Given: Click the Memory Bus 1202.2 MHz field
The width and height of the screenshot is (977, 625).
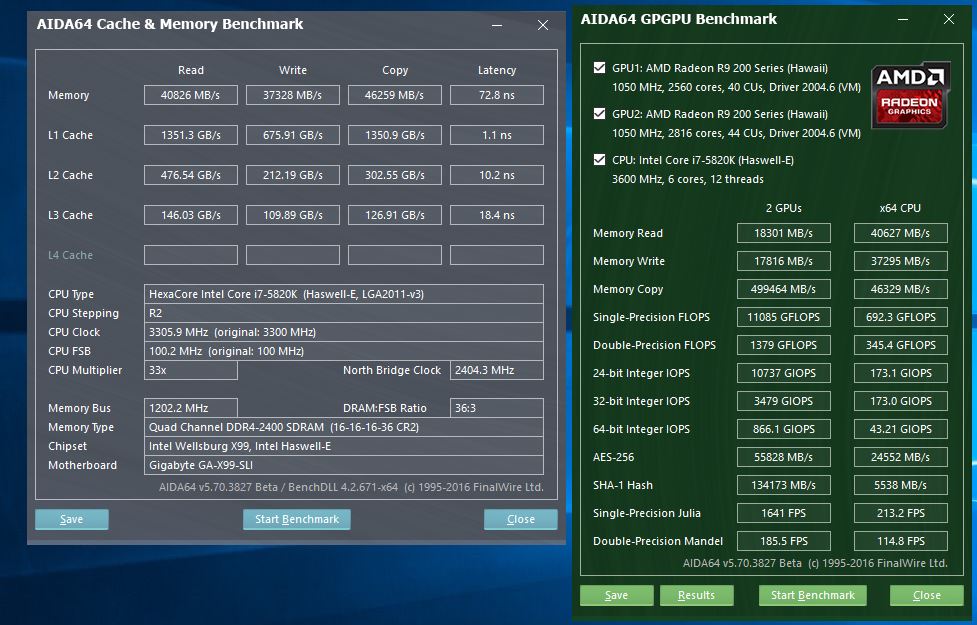Looking at the screenshot, I should point(191,408).
